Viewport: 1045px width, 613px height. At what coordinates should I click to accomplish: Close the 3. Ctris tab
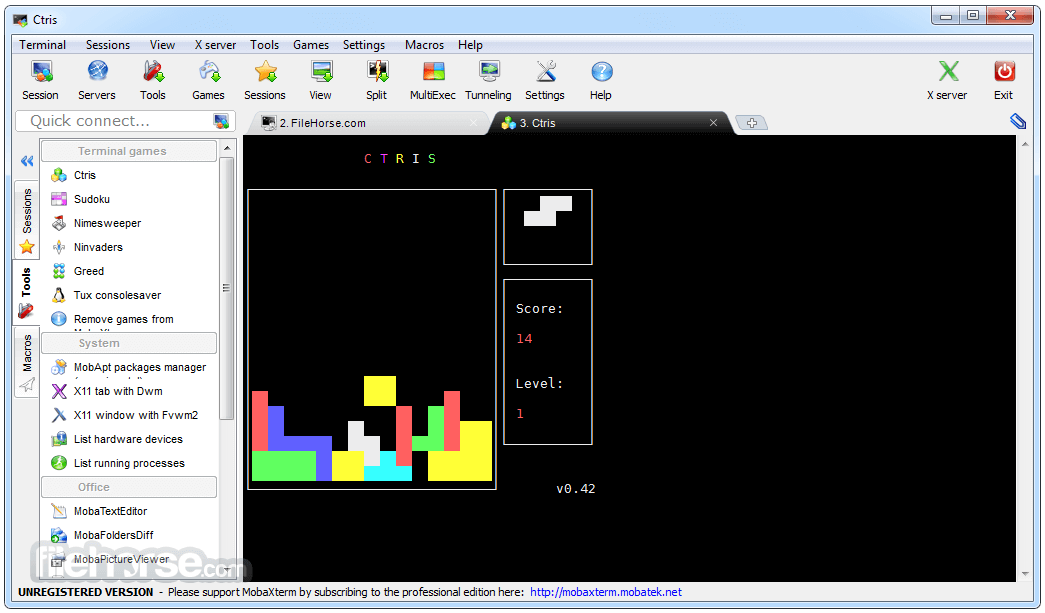click(x=713, y=123)
